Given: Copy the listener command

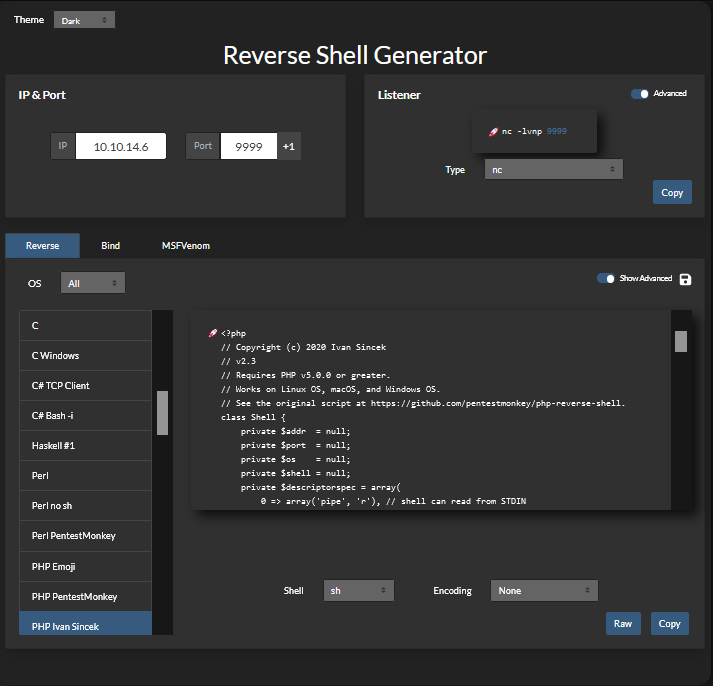Looking at the screenshot, I should (x=672, y=192).
